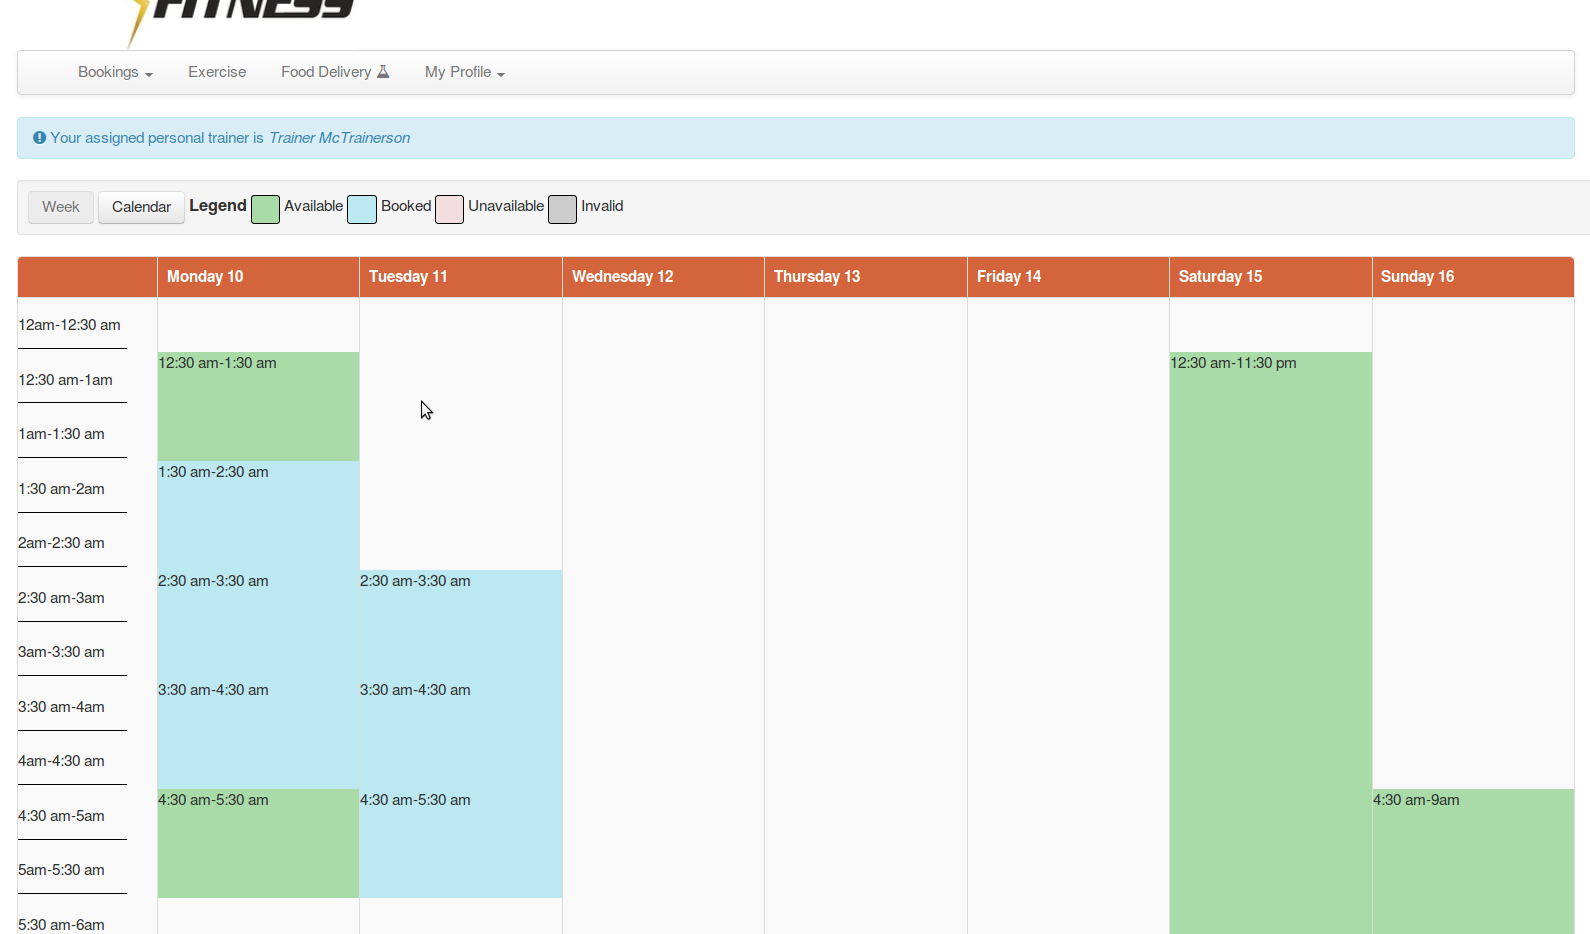Click the Food Delivery flask icon

pyautogui.click(x=383, y=72)
